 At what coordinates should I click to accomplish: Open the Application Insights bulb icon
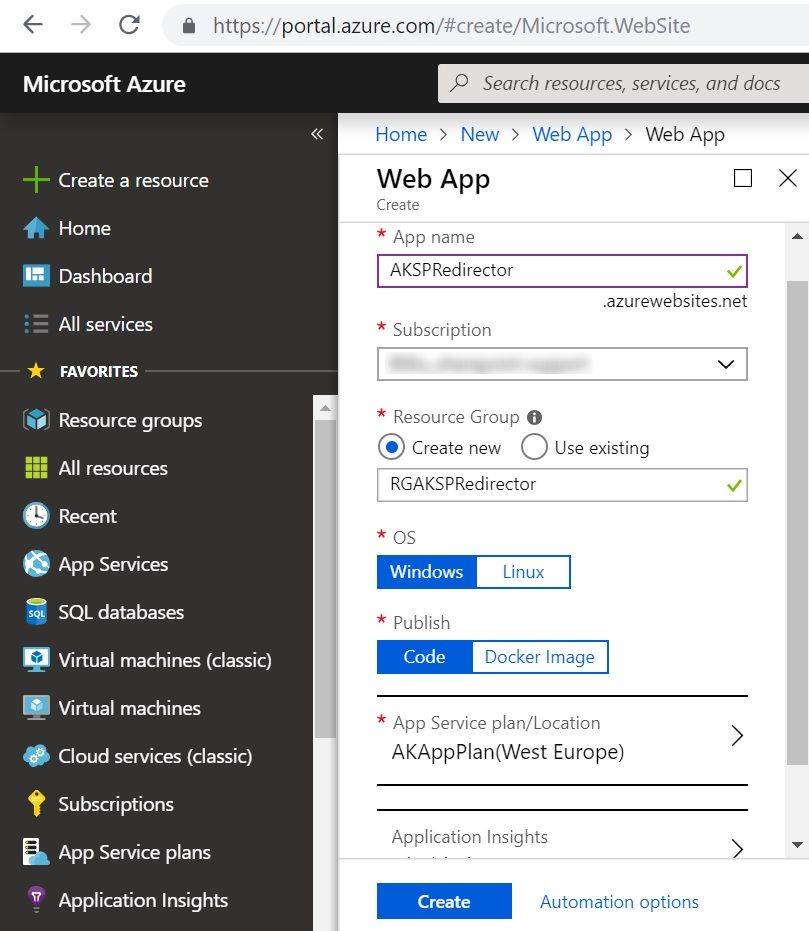point(36,900)
